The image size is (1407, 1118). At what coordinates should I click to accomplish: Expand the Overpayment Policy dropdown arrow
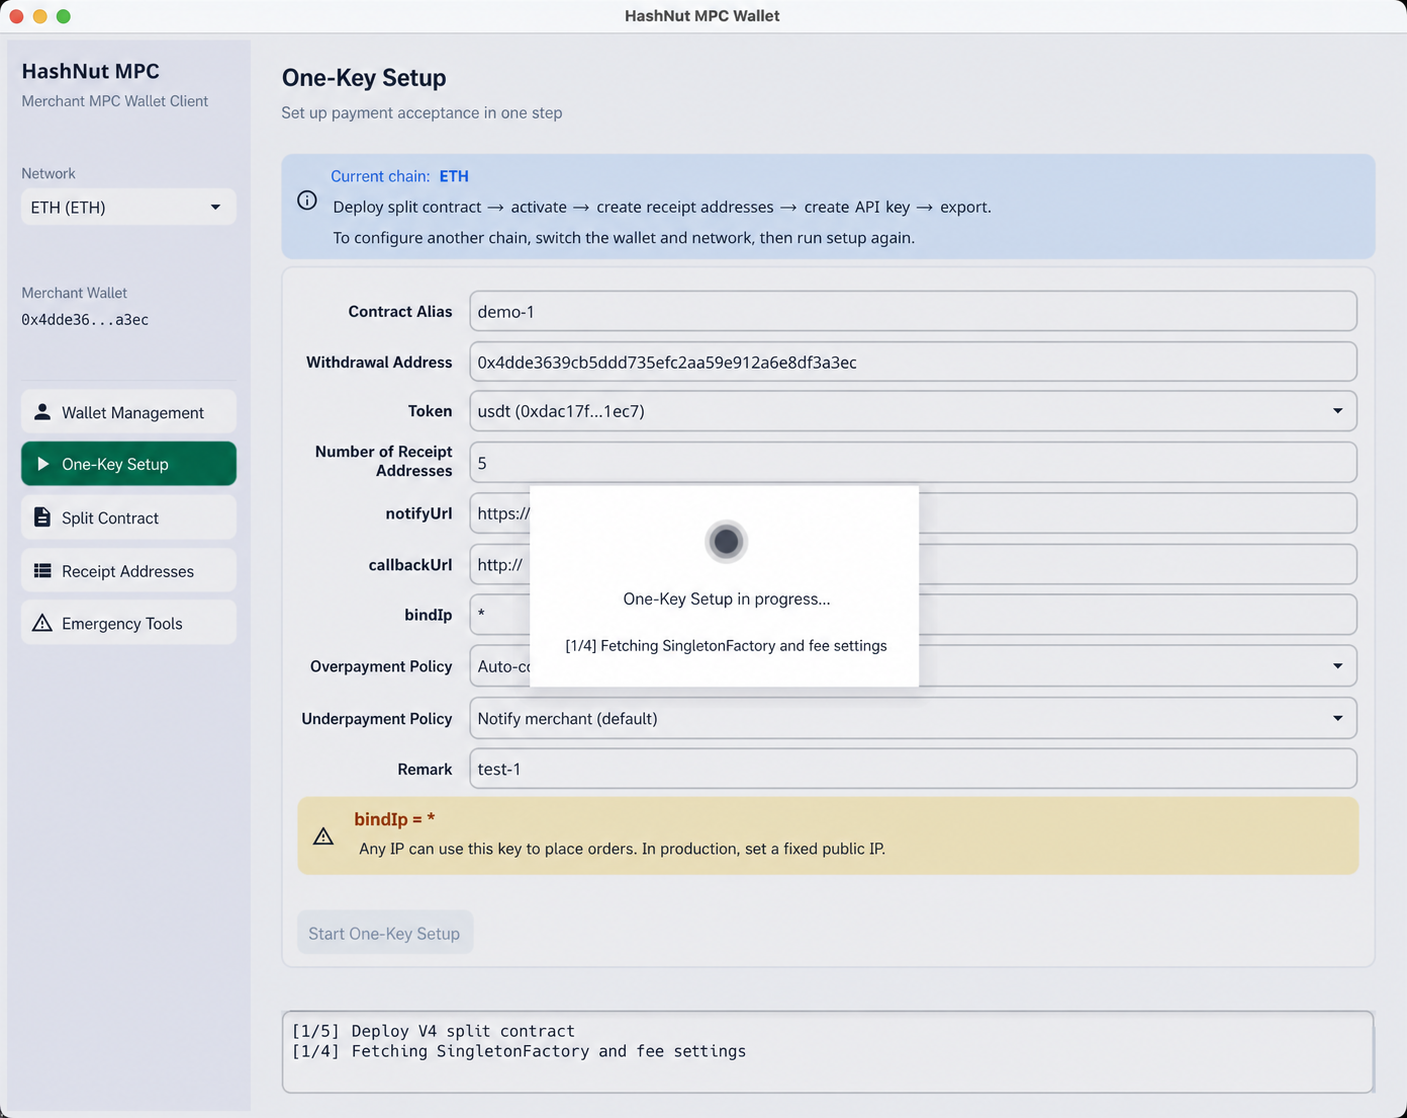[1337, 666]
